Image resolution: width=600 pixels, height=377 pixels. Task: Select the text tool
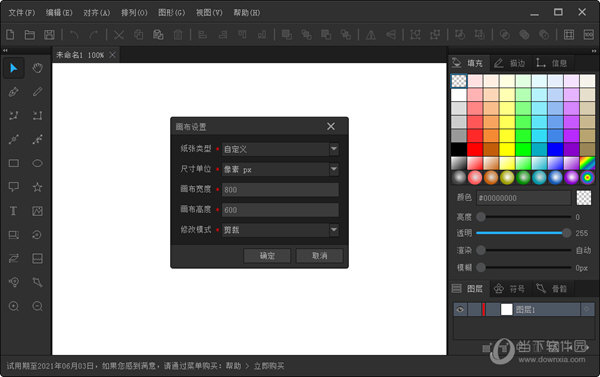coord(14,211)
